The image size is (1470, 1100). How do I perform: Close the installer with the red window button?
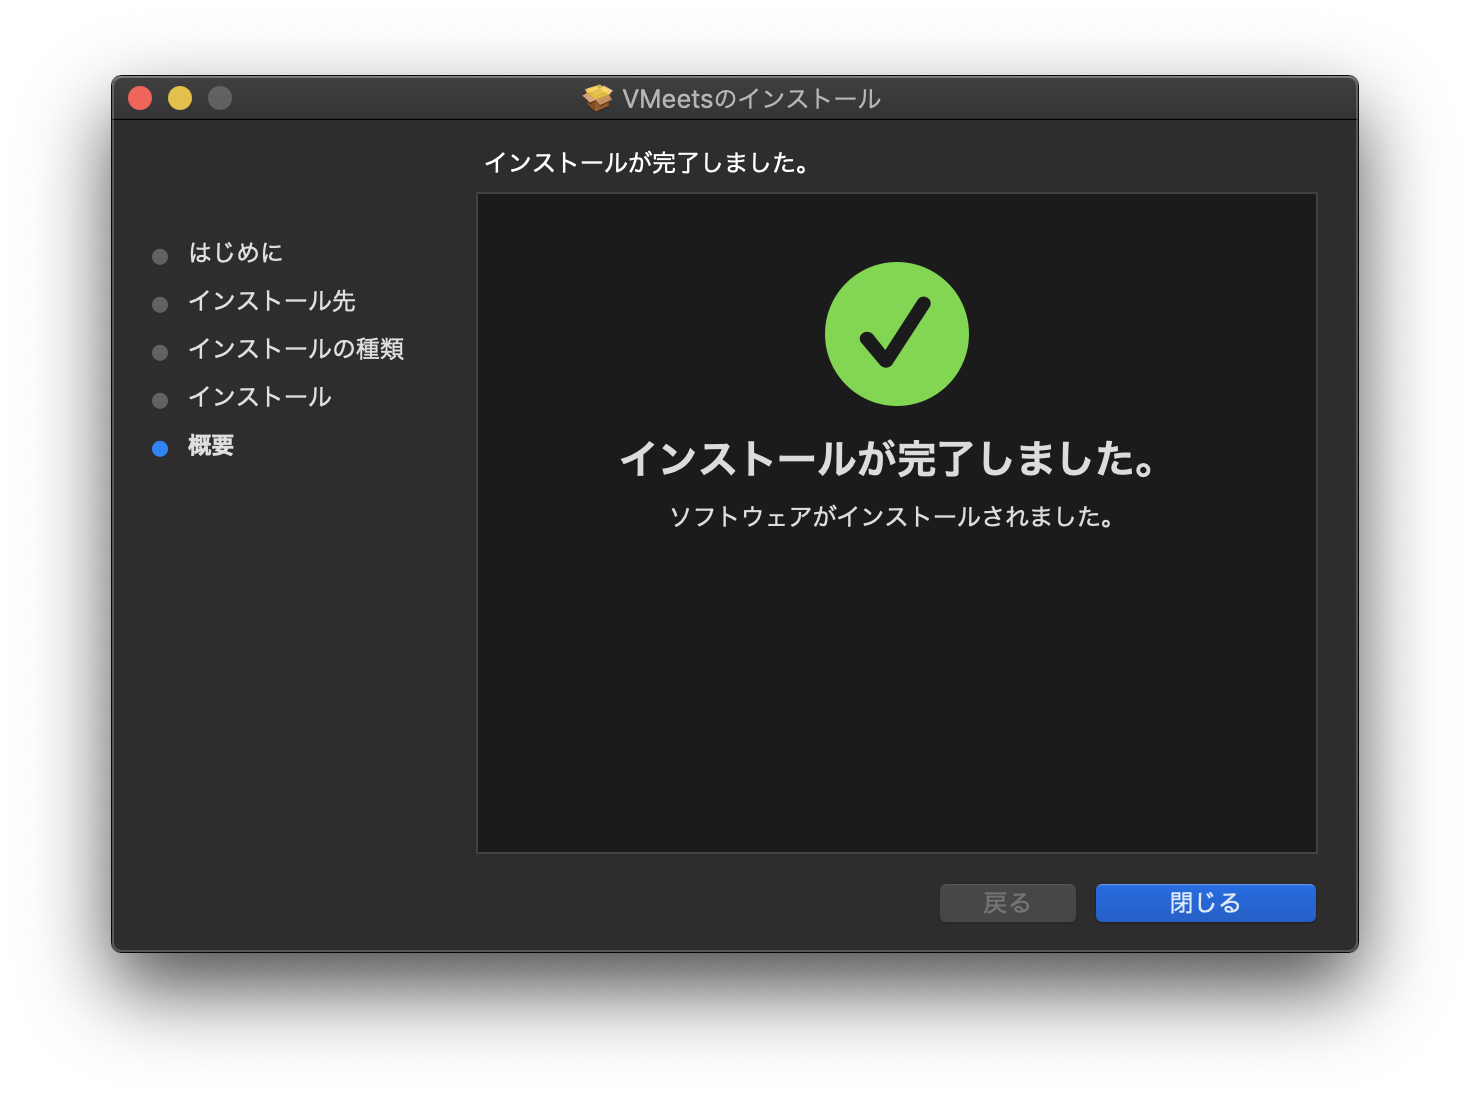(140, 98)
